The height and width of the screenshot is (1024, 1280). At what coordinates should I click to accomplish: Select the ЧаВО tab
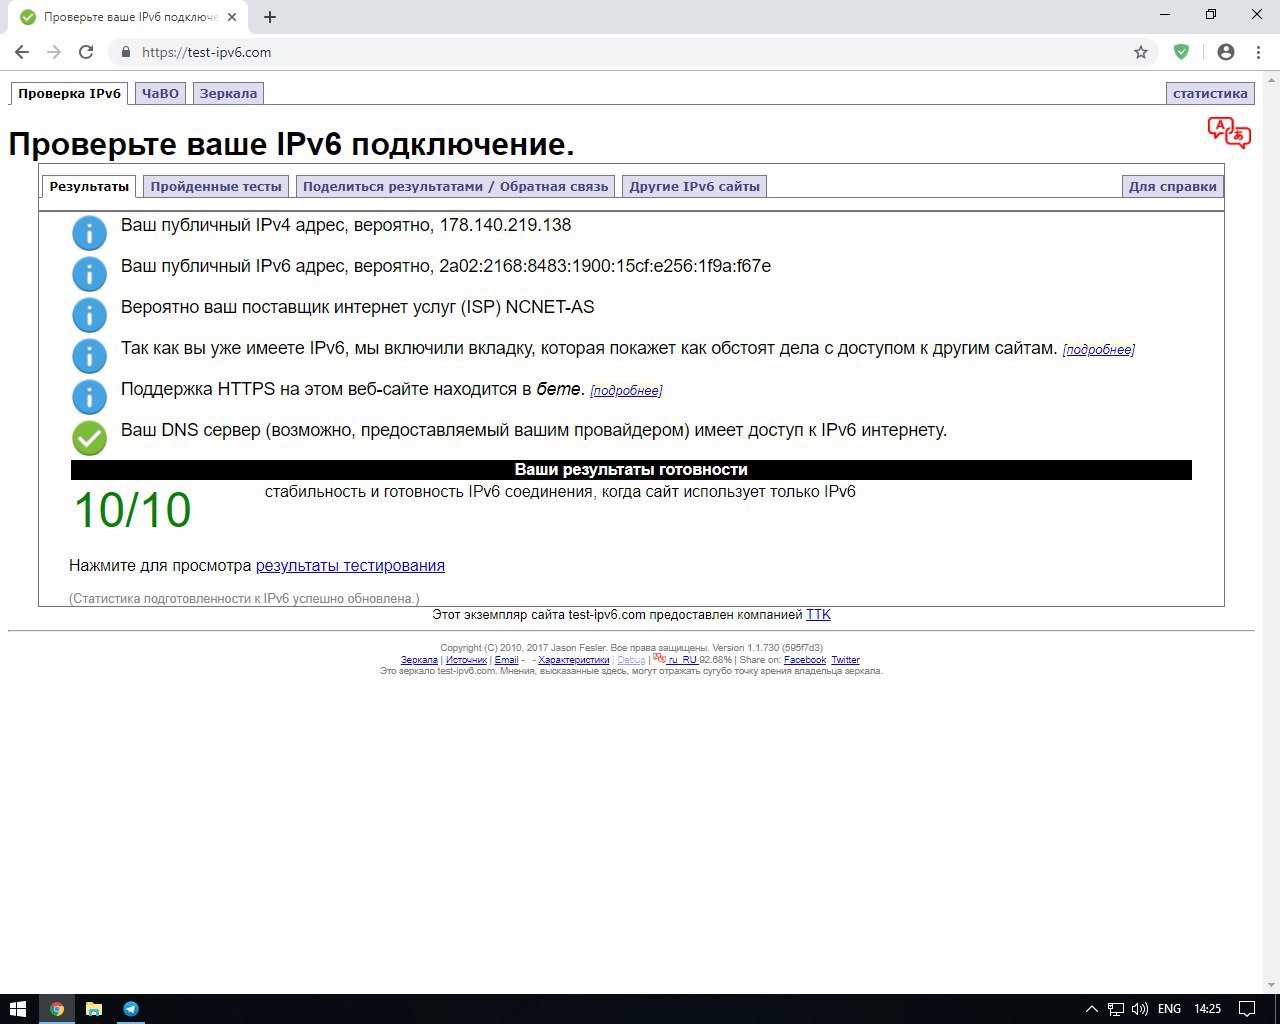(x=160, y=93)
